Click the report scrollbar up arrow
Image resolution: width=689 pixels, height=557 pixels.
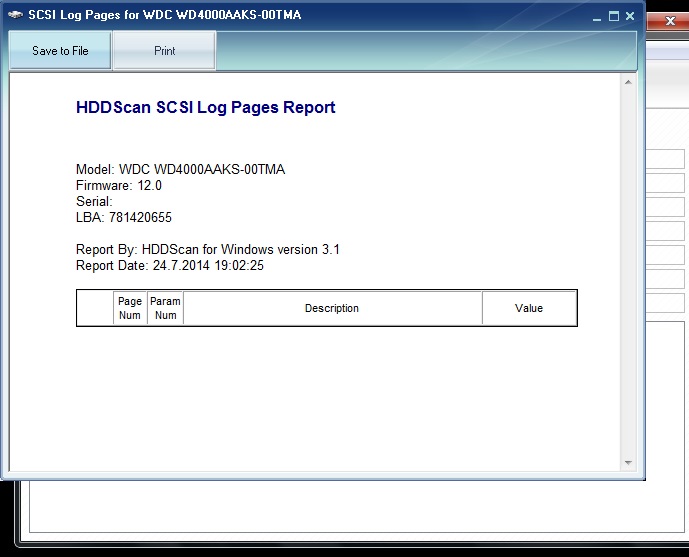tap(628, 82)
